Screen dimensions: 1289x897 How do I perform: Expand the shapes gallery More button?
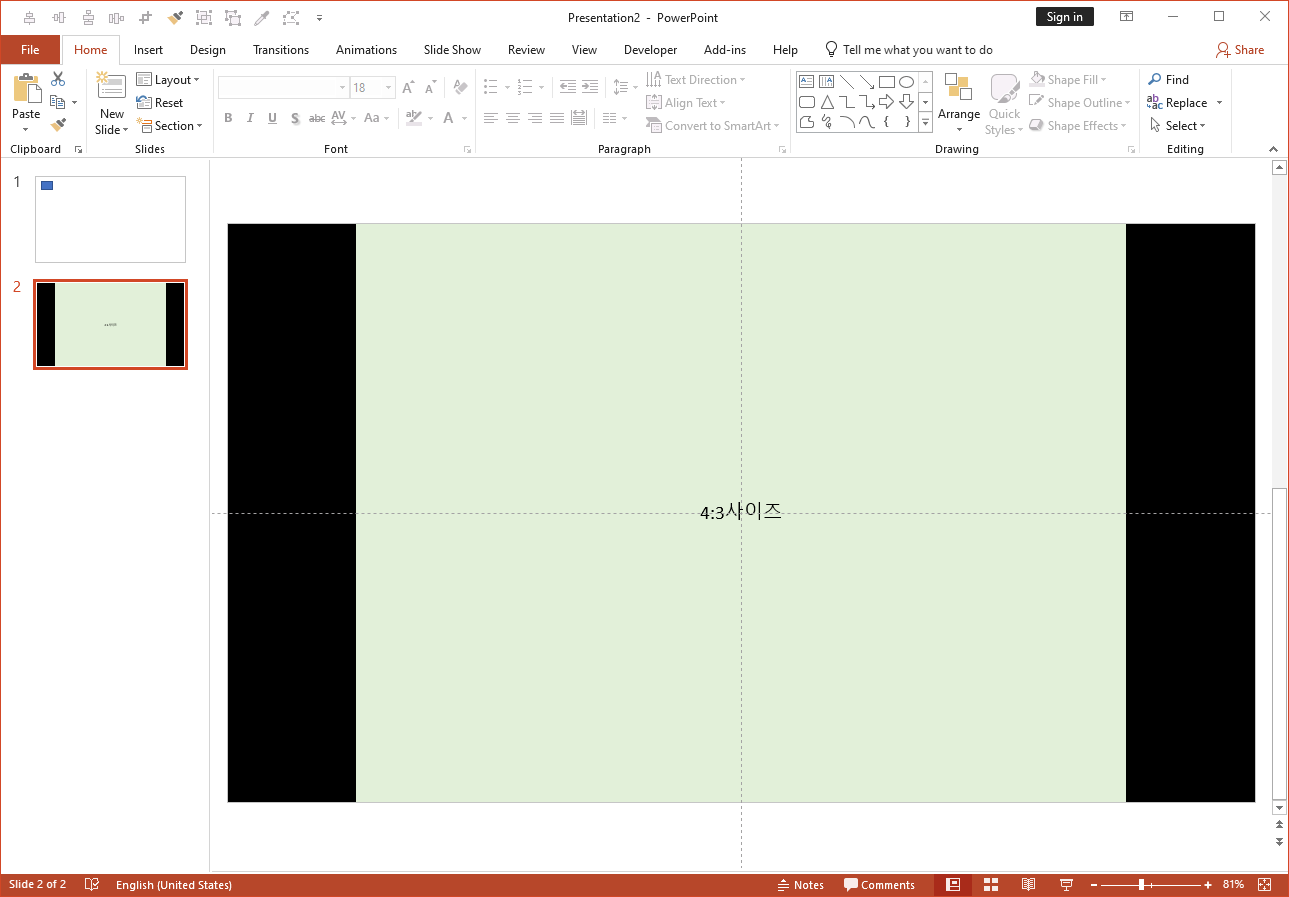tap(925, 122)
